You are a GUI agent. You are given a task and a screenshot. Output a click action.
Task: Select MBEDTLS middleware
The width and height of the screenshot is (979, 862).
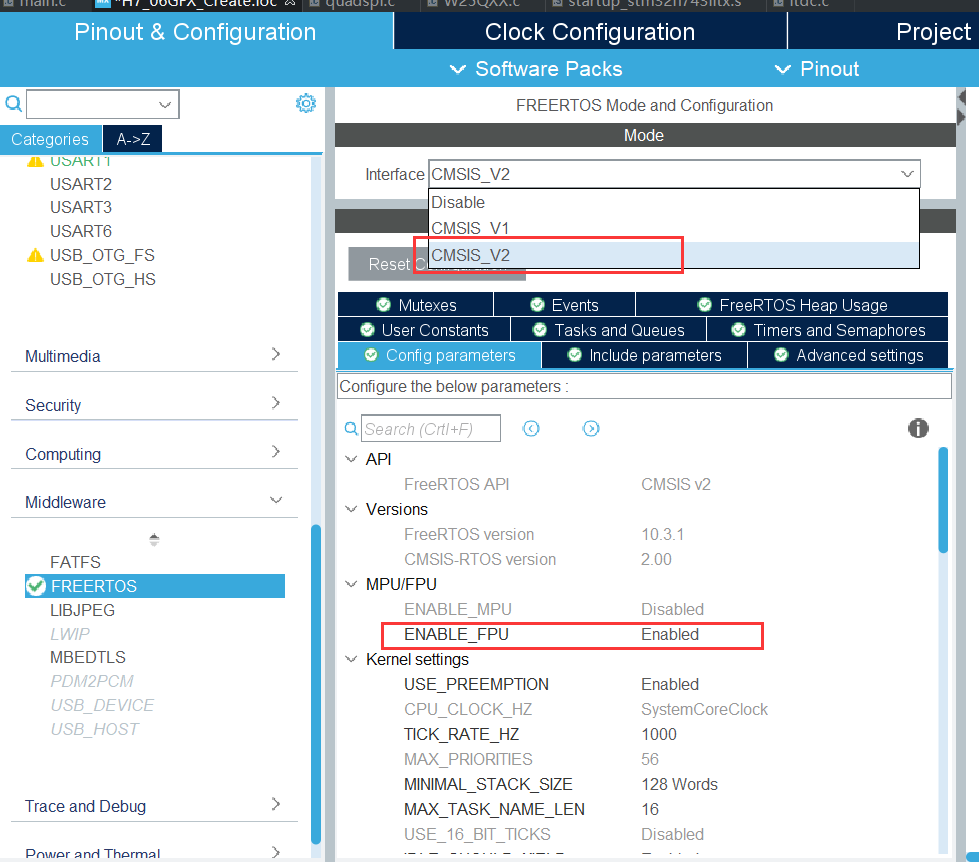[x=88, y=657]
